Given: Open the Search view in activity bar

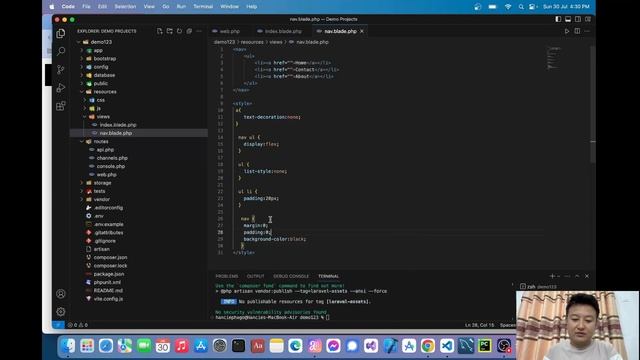Looking at the screenshot, I should (61, 51).
